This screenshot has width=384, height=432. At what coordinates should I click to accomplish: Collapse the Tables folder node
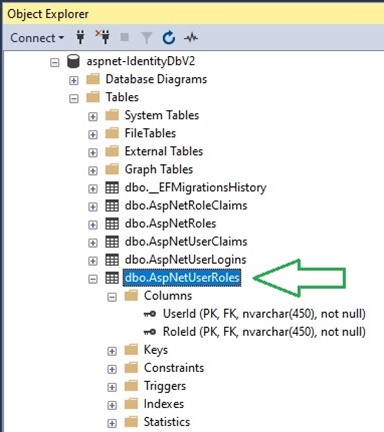[74, 98]
